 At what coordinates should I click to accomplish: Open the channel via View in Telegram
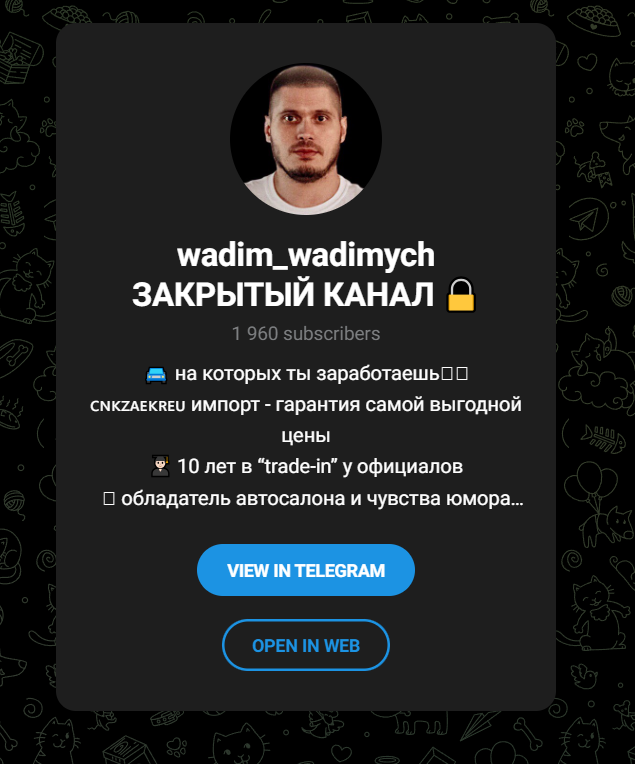pyautogui.click(x=306, y=570)
